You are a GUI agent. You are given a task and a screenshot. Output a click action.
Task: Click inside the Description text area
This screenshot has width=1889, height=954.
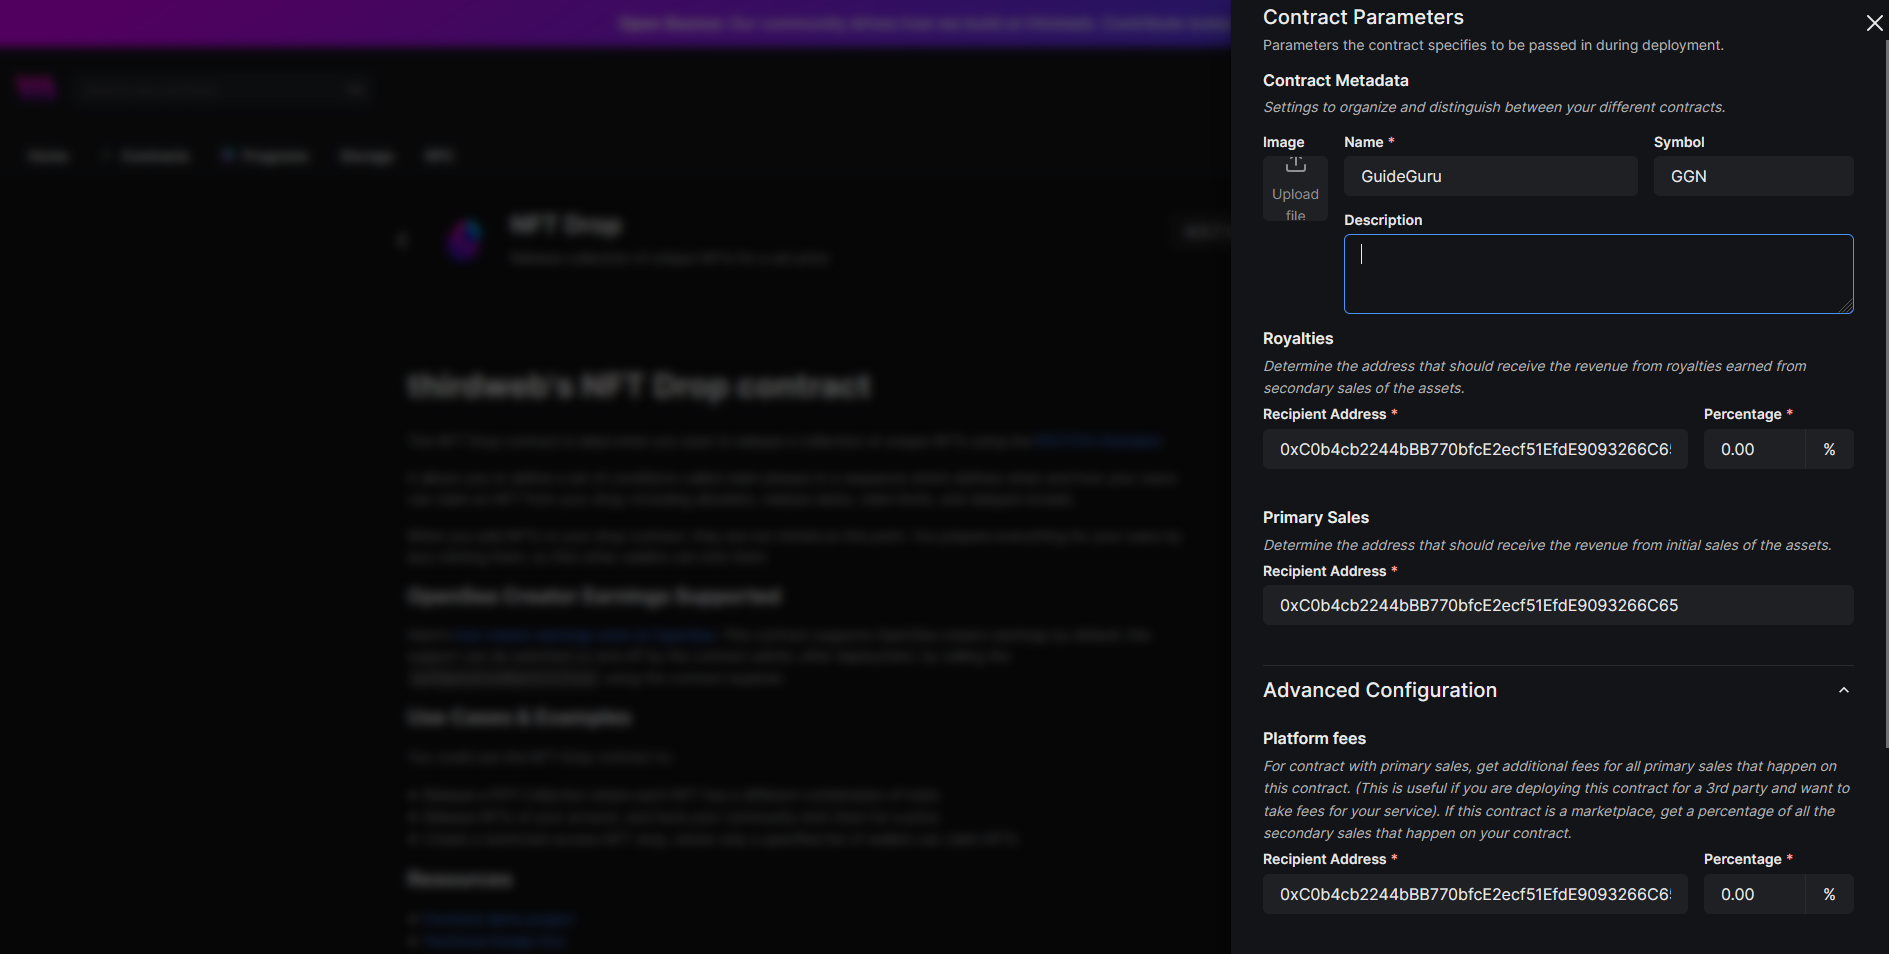click(x=1597, y=274)
